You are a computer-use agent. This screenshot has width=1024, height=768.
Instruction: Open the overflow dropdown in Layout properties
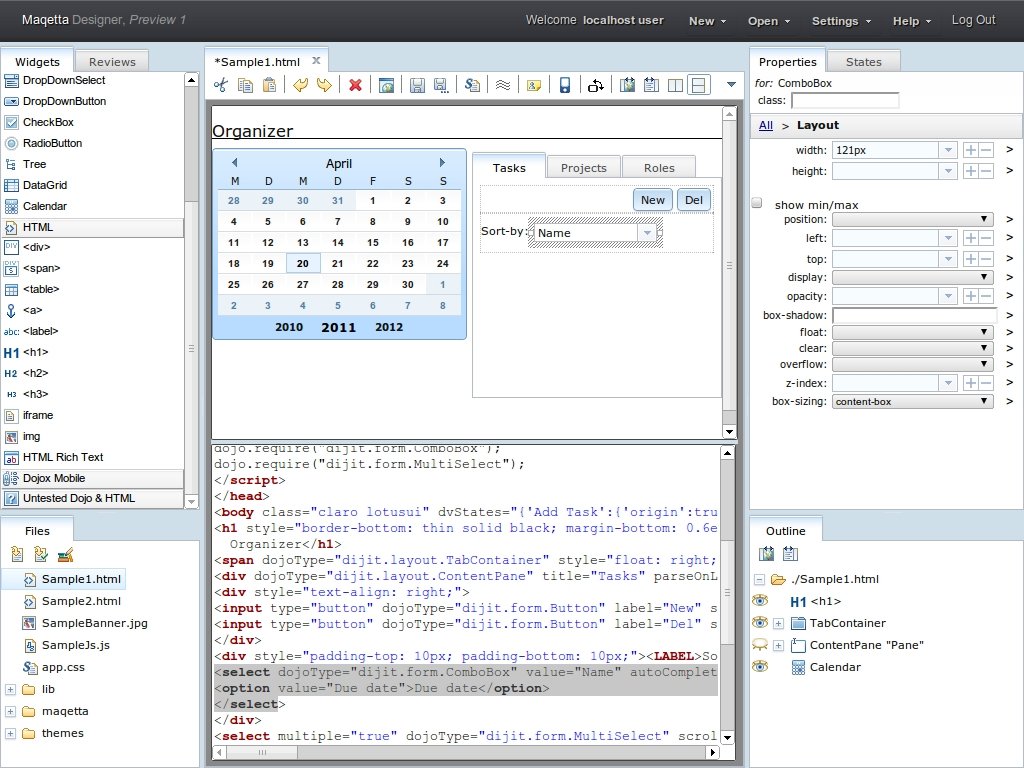click(913, 364)
